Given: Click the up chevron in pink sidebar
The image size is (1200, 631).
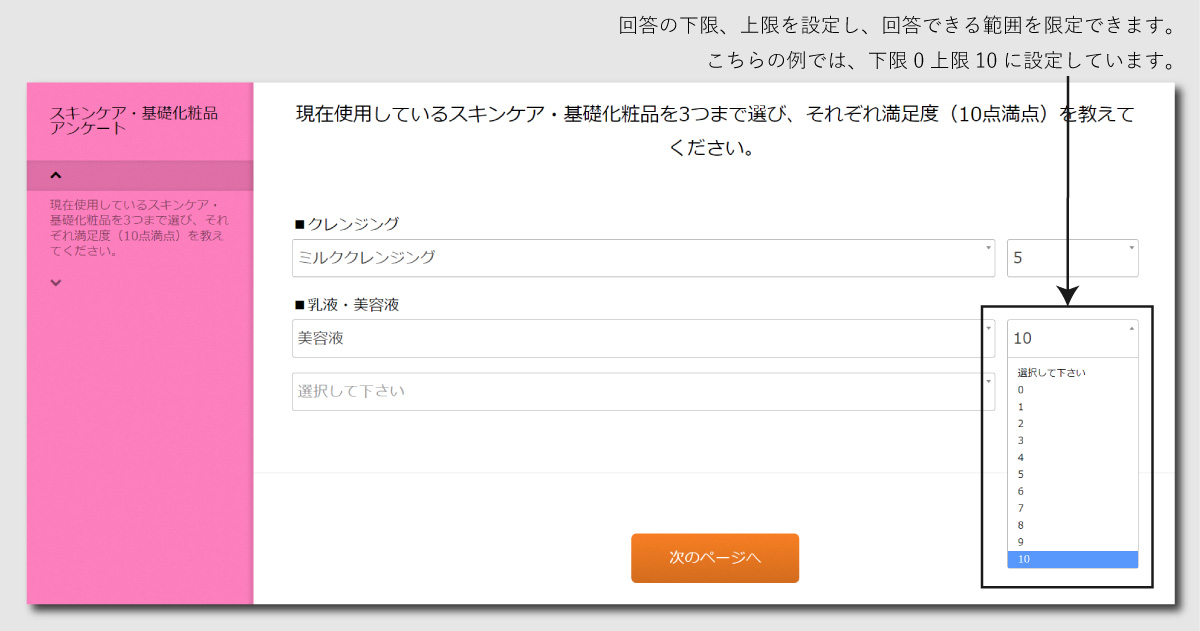Looking at the screenshot, I should (56, 176).
